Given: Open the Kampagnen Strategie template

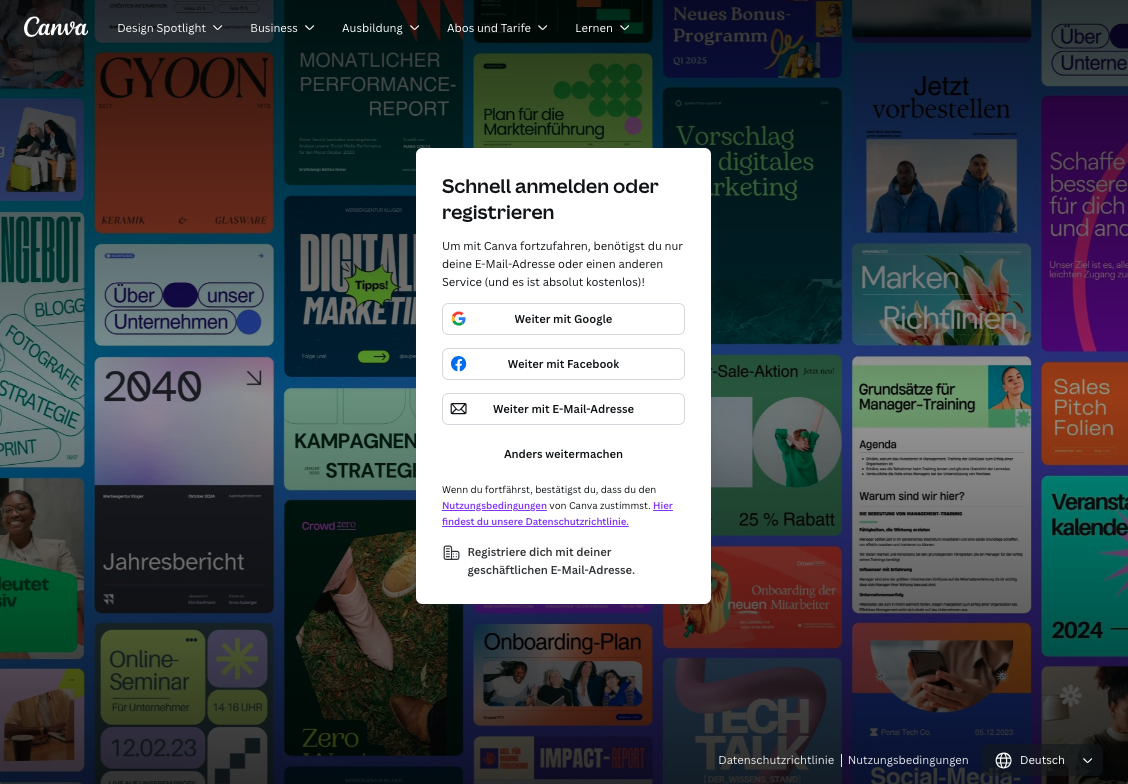Looking at the screenshot, I should pyautogui.click(x=350, y=439).
